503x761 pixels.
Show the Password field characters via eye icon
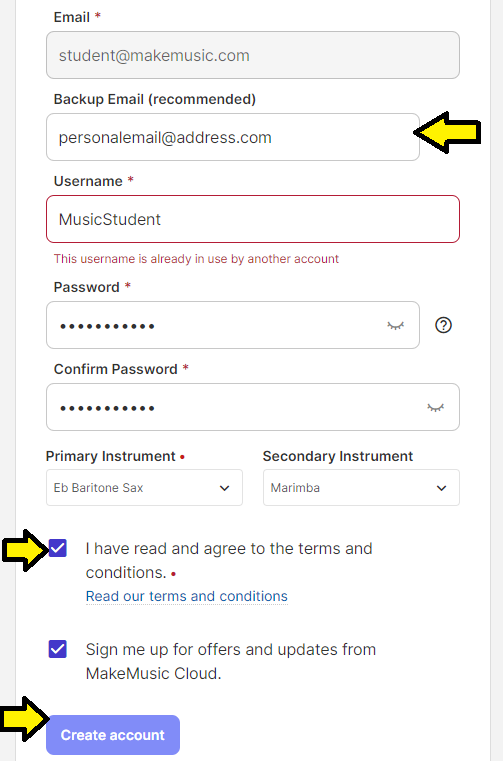[395, 325]
